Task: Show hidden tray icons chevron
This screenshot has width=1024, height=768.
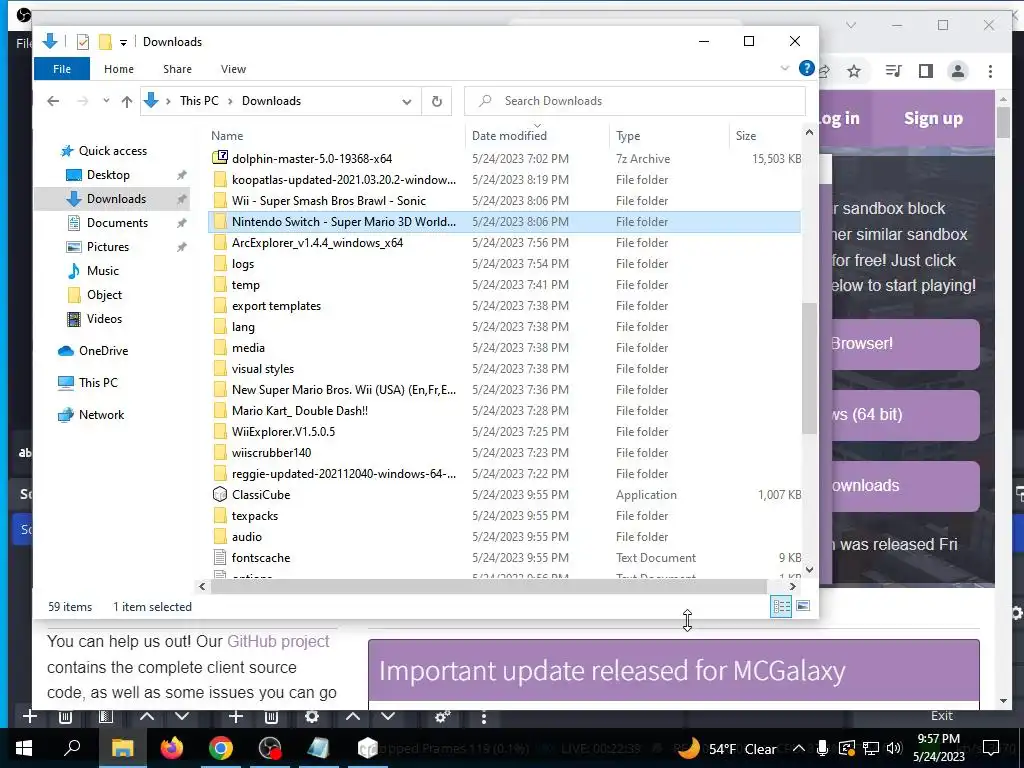Action: [x=798, y=748]
